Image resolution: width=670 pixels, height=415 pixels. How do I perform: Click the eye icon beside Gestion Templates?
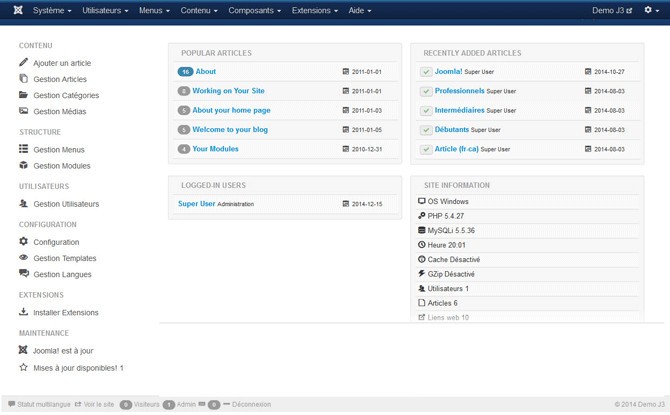click(x=24, y=258)
